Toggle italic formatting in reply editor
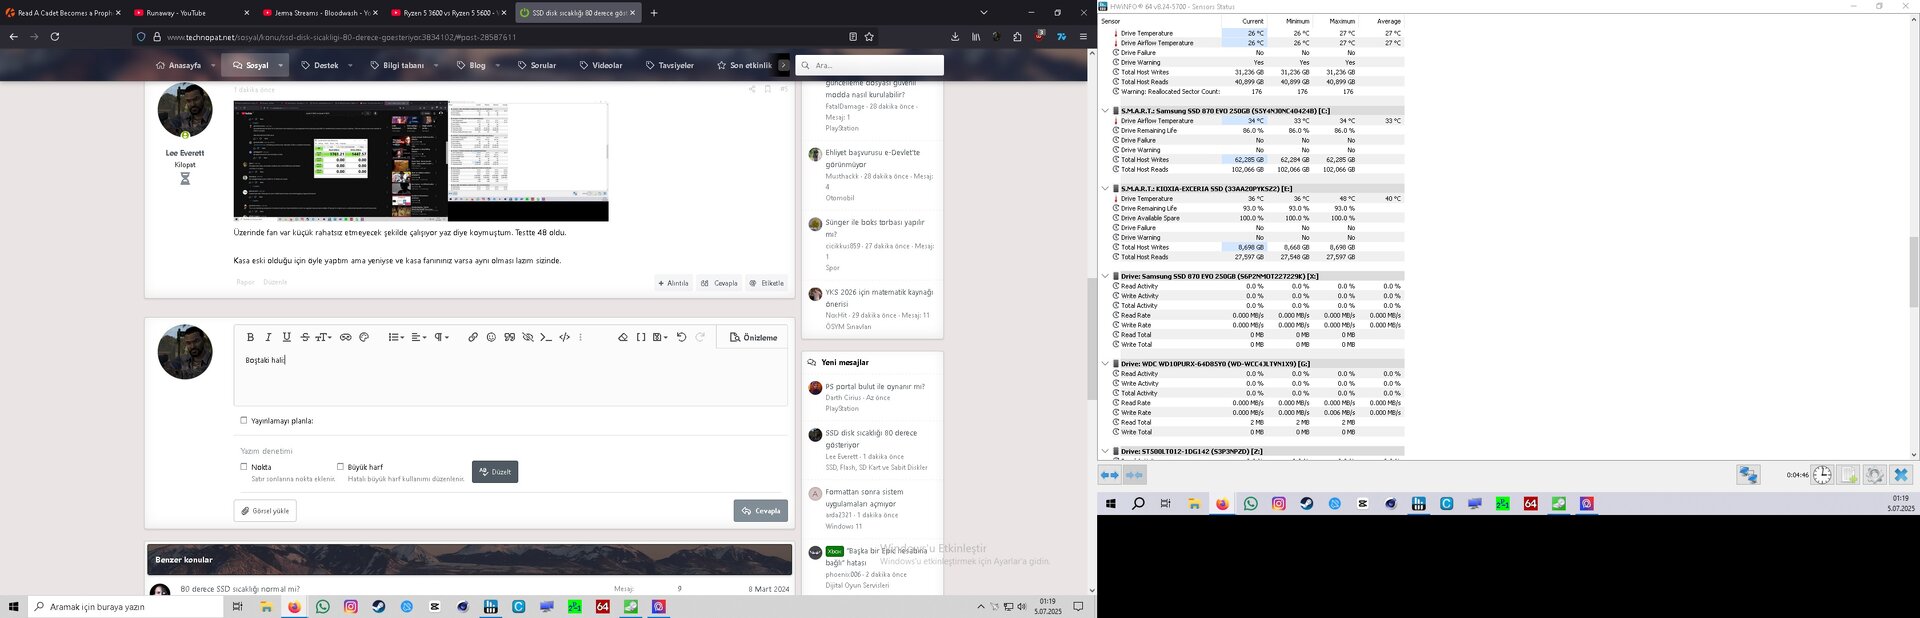The height and width of the screenshot is (618, 1920). (268, 337)
